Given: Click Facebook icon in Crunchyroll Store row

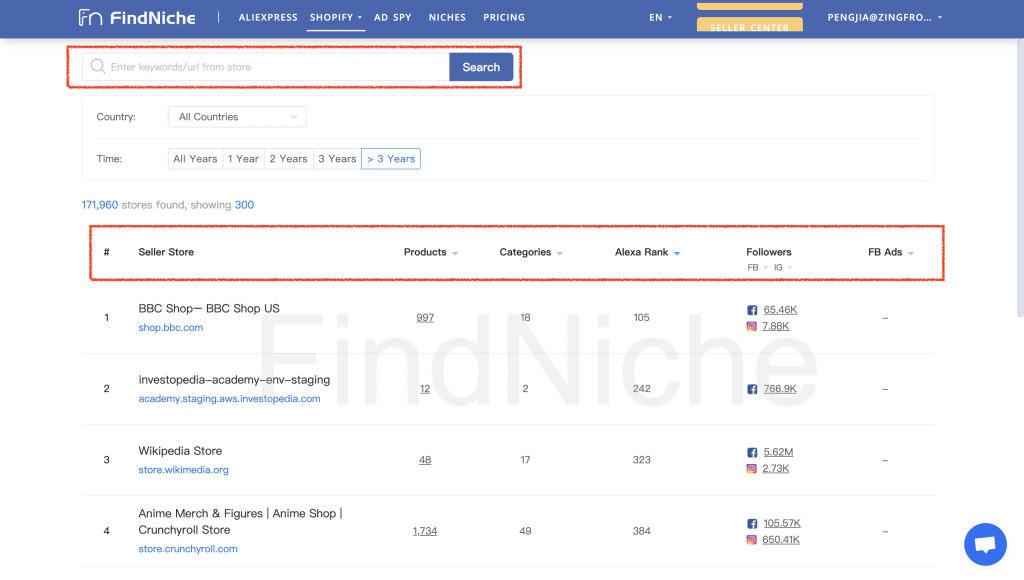Looking at the screenshot, I should pos(752,524).
